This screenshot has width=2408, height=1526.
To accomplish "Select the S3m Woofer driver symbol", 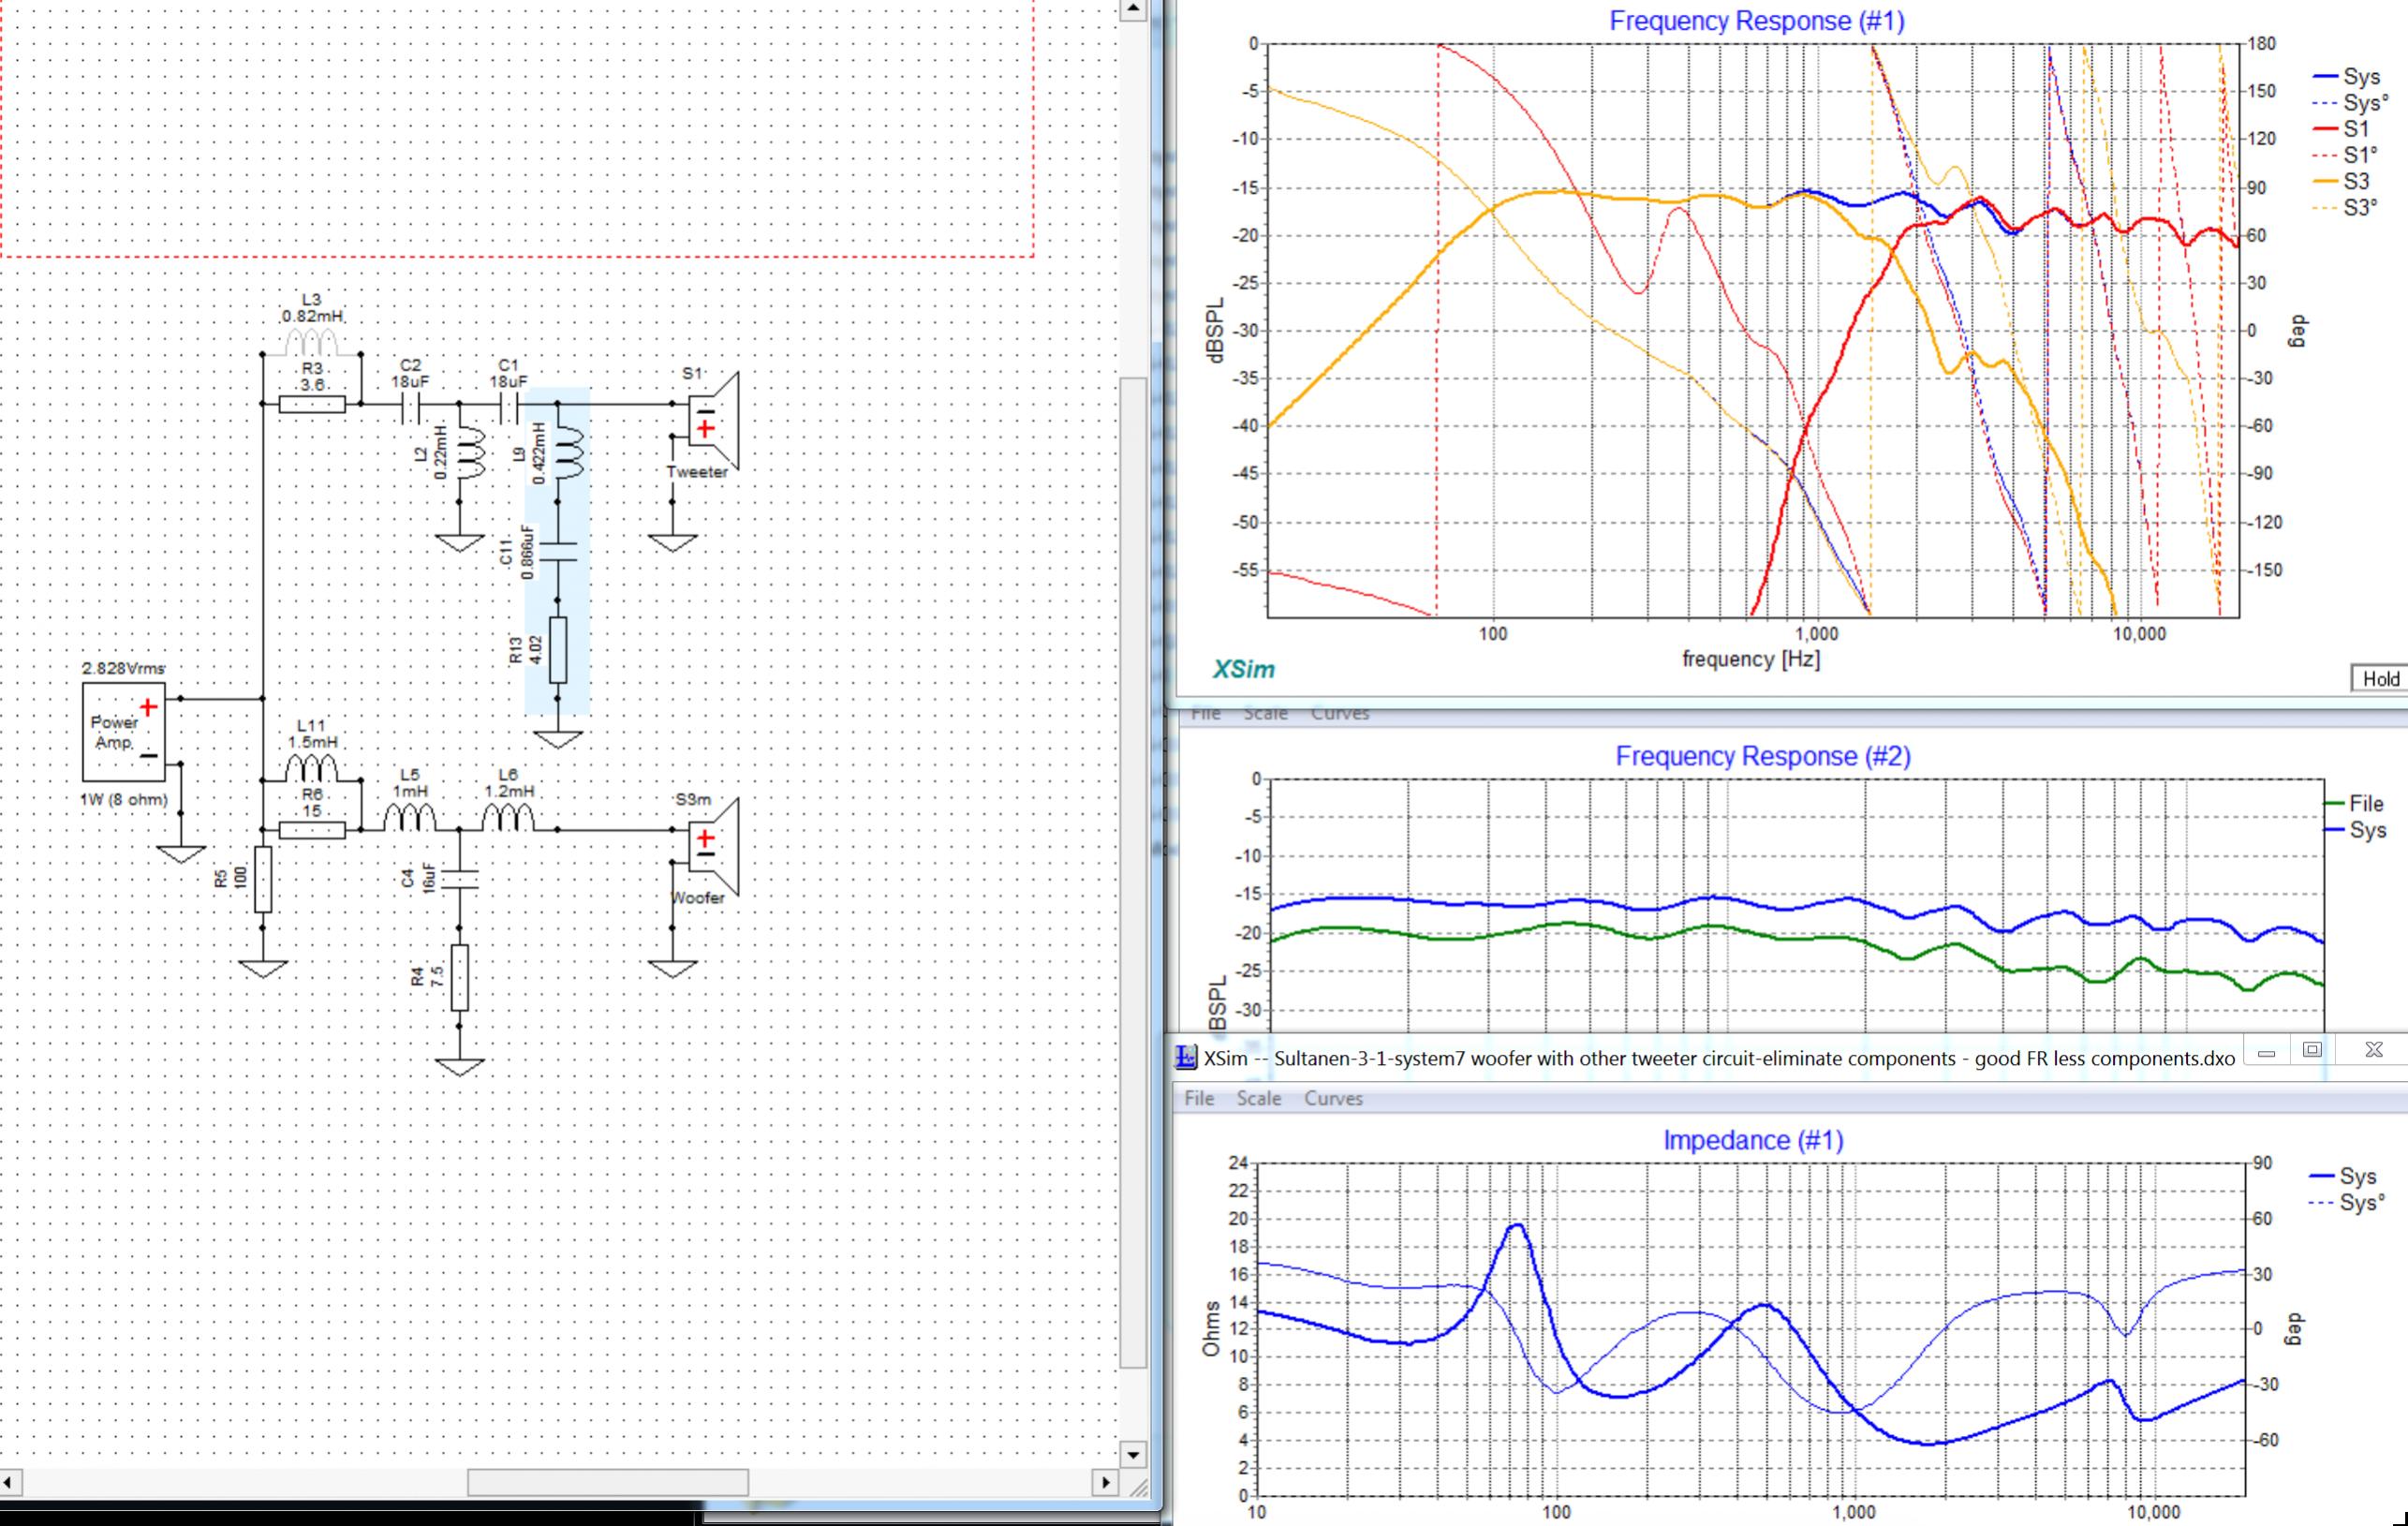I will pos(714,847).
